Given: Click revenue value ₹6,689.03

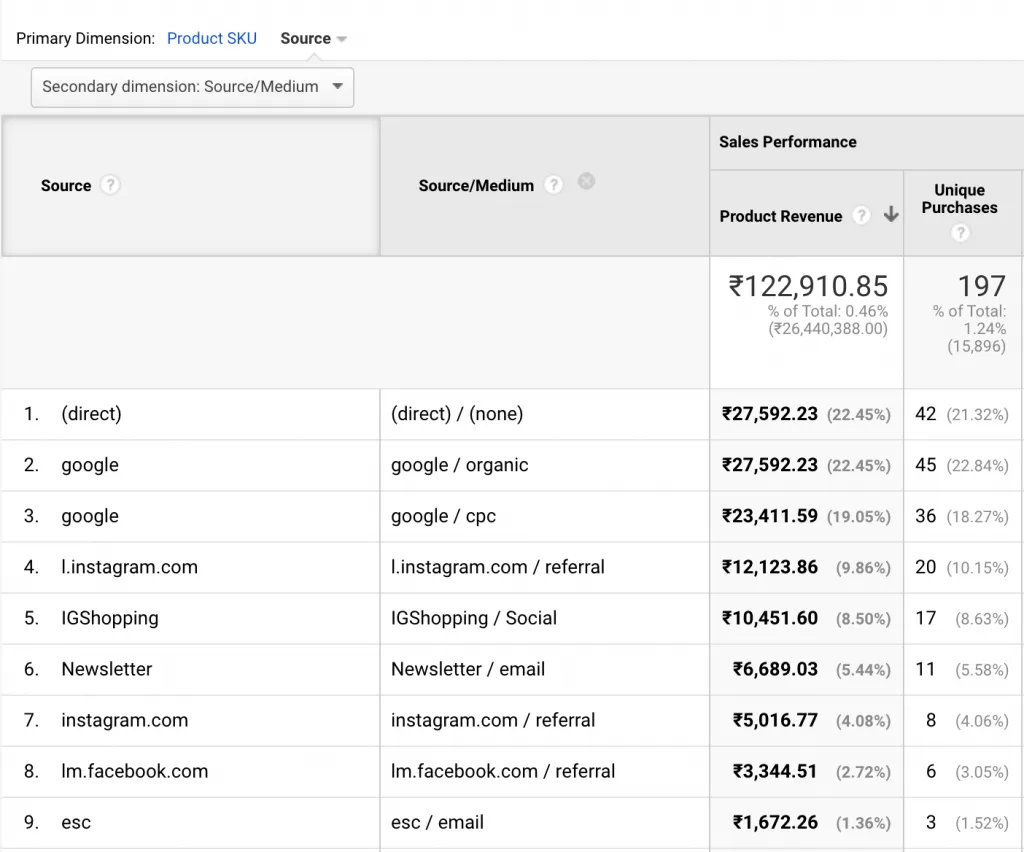Looking at the screenshot, I should [x=775, y=669].
